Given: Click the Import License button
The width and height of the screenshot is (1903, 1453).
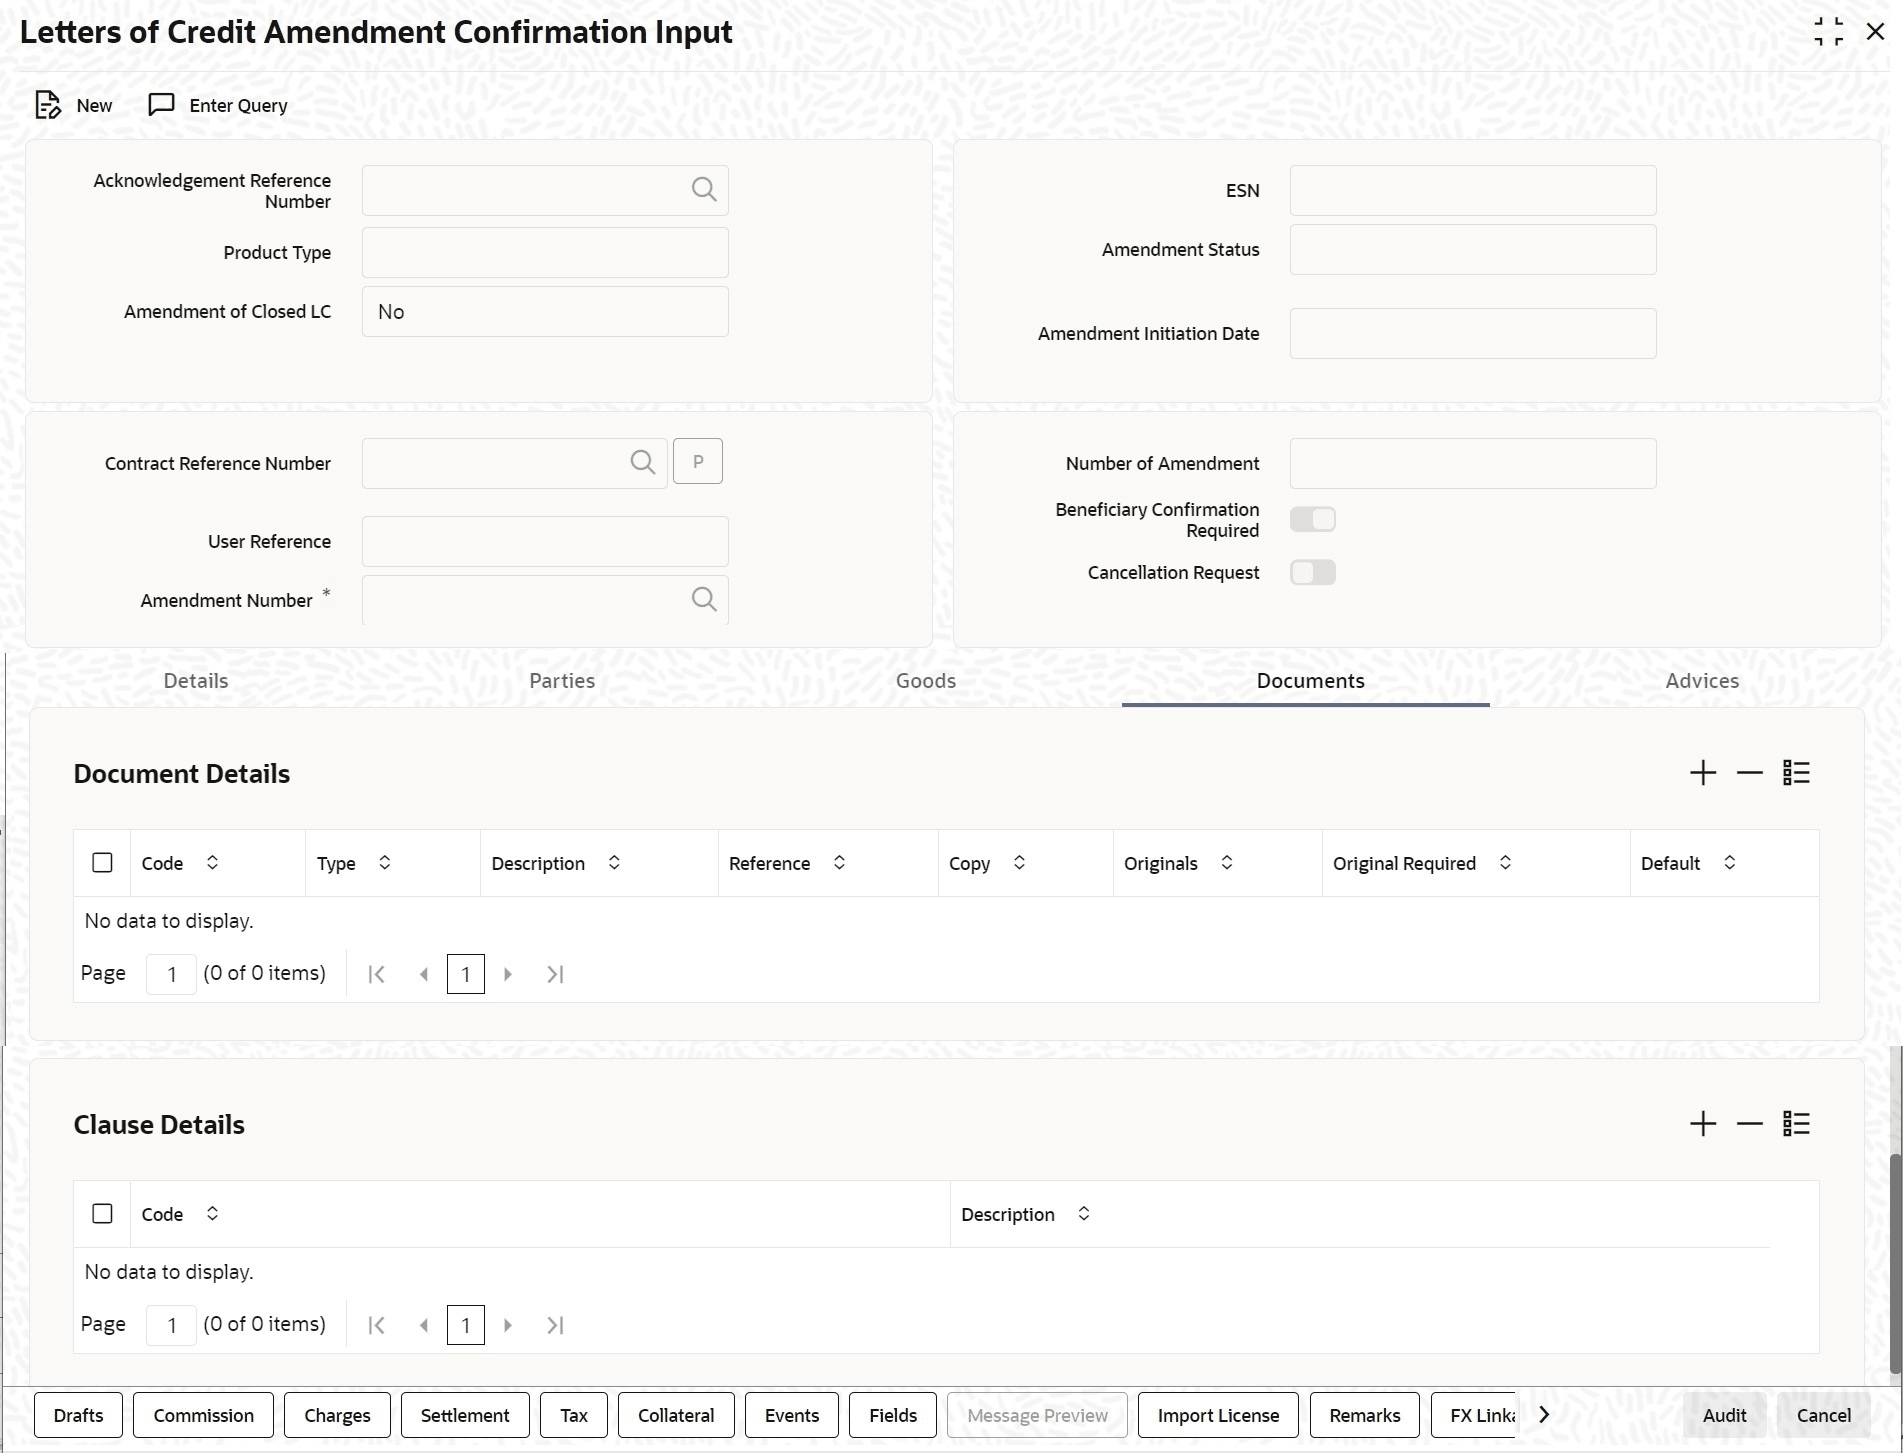Looking at the screenshot, I should [x=1218, y=1415].
